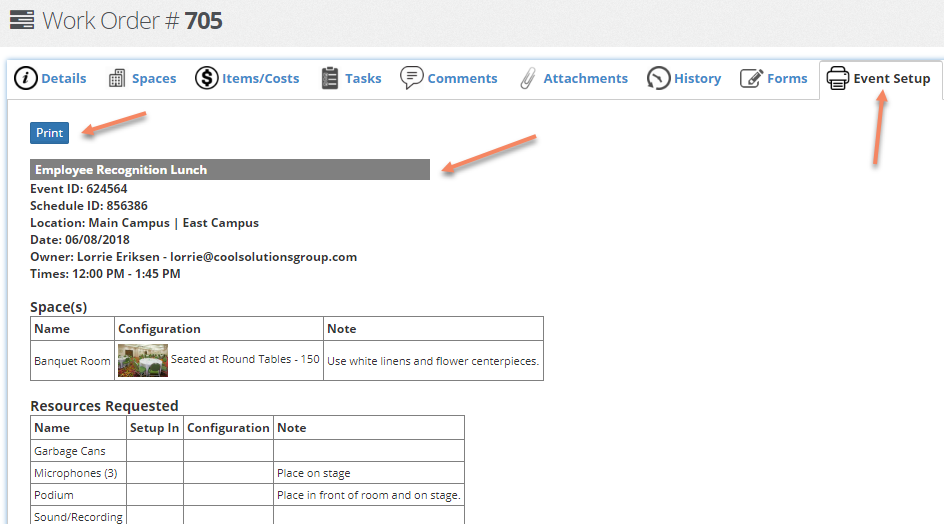This screenshot has height=524, width=944.
Task: Click the white linens note cell
Action: [x=433, y=361]
